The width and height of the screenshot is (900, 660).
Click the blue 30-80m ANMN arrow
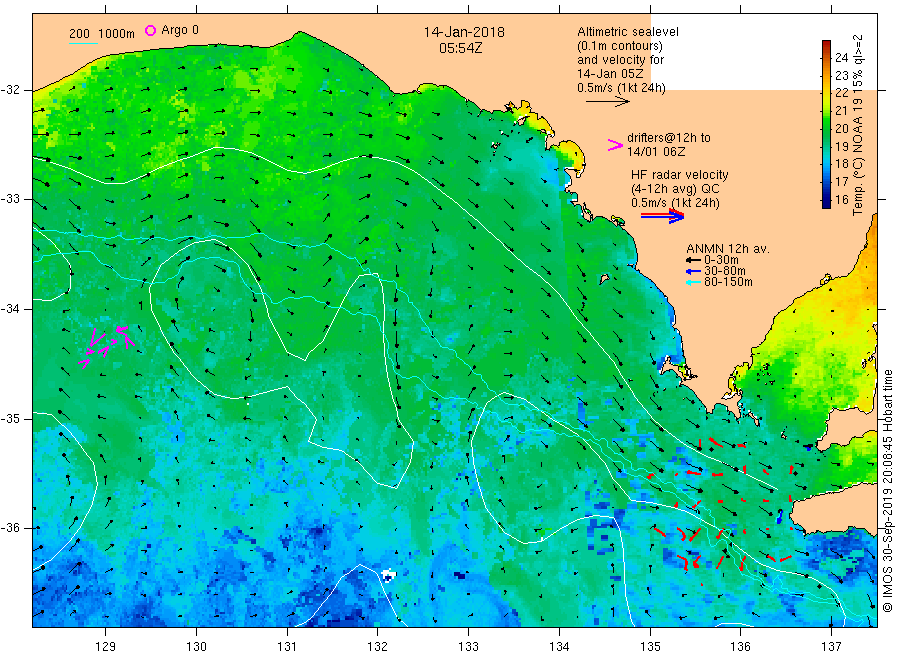click(x=693, y=271)
